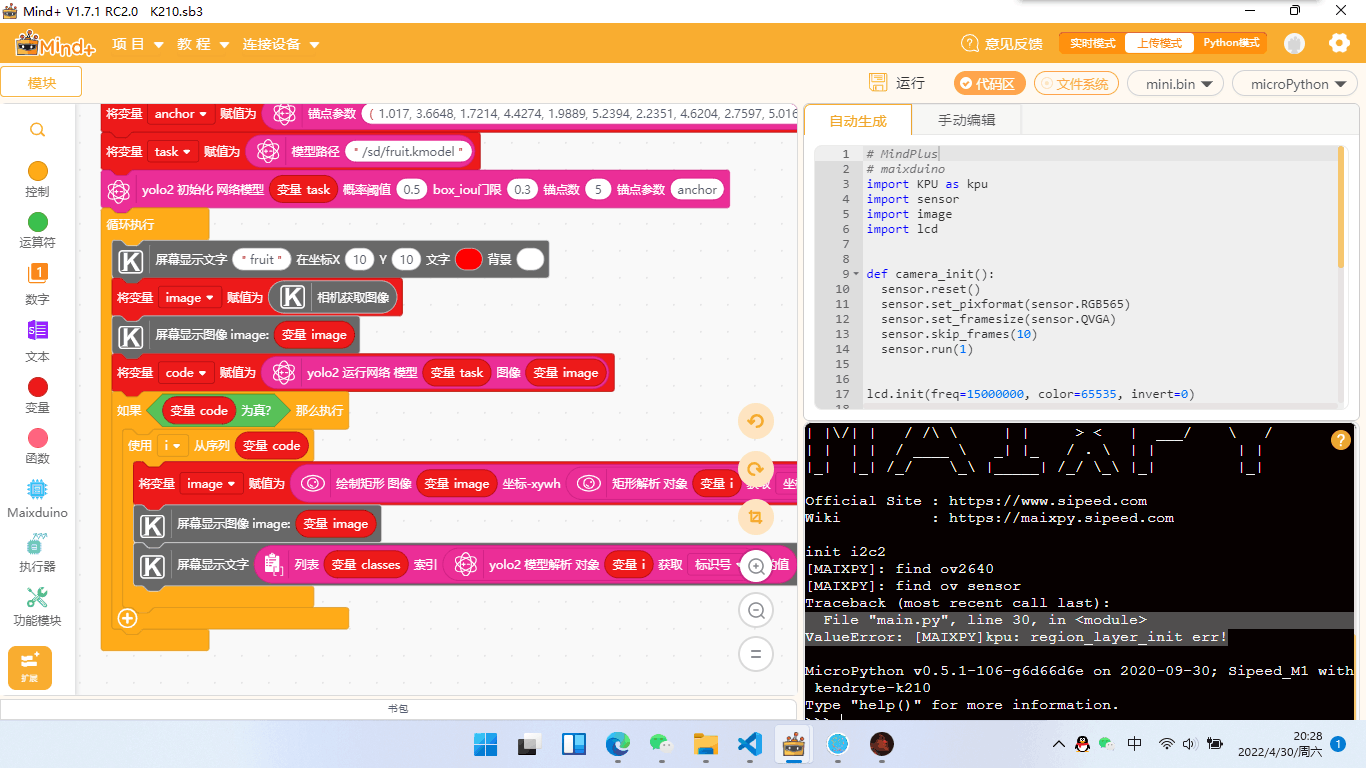Zoom out on the block workspace
1366x768 pixels.
[x=755, y=610]
